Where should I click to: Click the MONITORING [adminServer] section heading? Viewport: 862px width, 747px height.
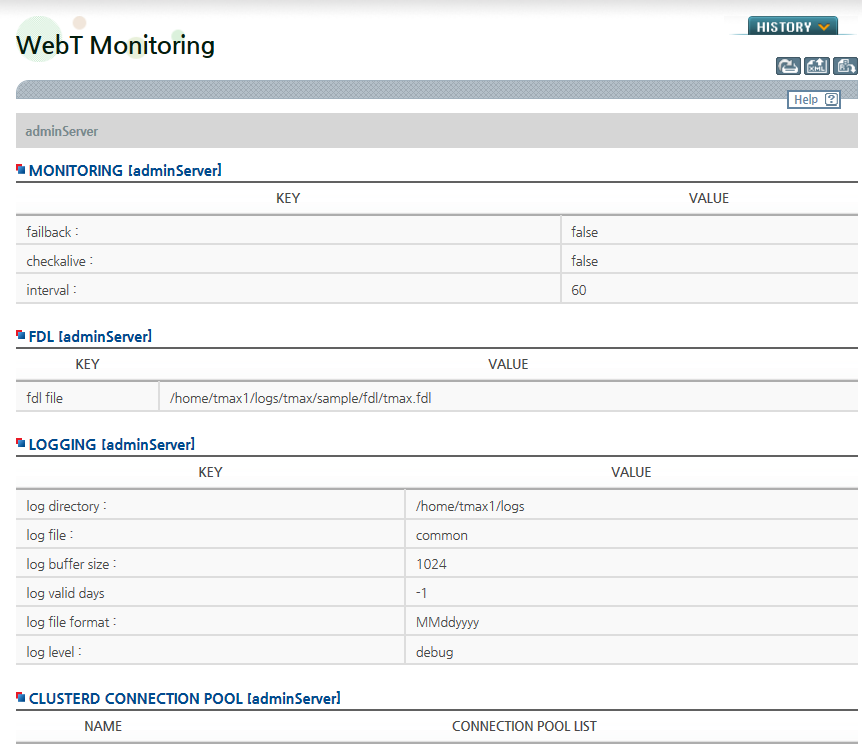pos(125,171)
